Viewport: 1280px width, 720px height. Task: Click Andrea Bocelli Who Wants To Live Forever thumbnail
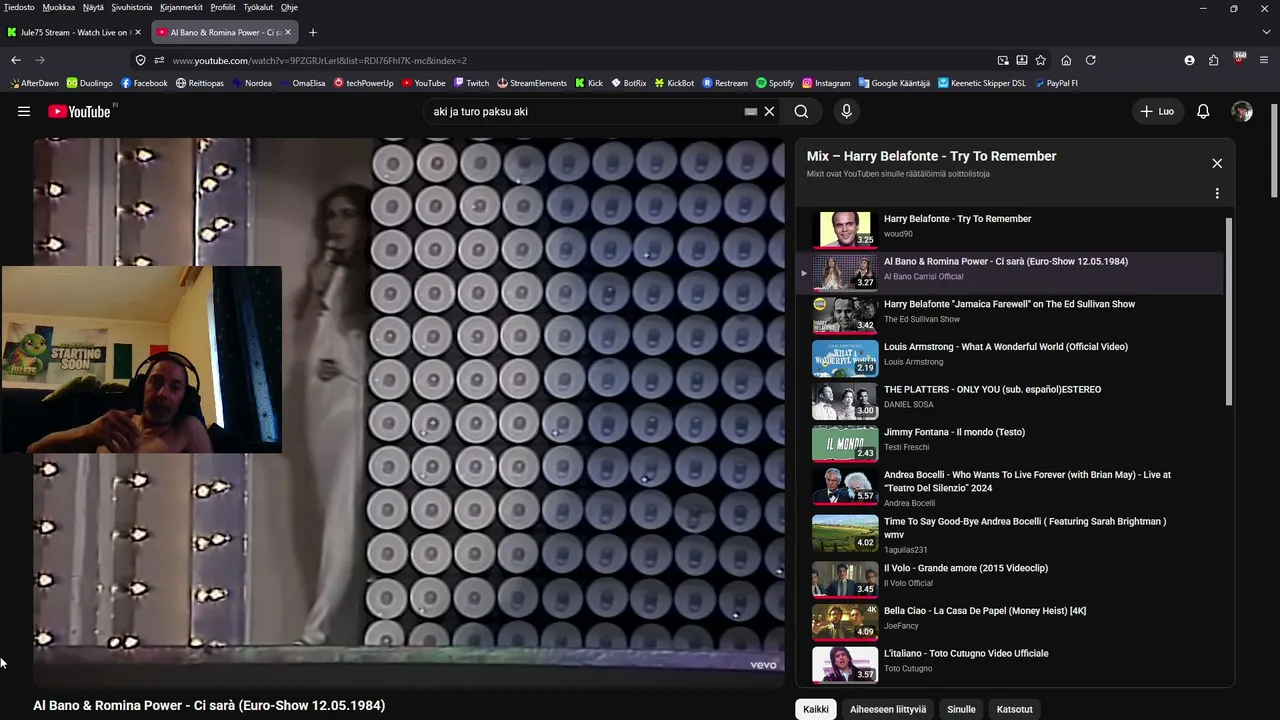[845, 485]
